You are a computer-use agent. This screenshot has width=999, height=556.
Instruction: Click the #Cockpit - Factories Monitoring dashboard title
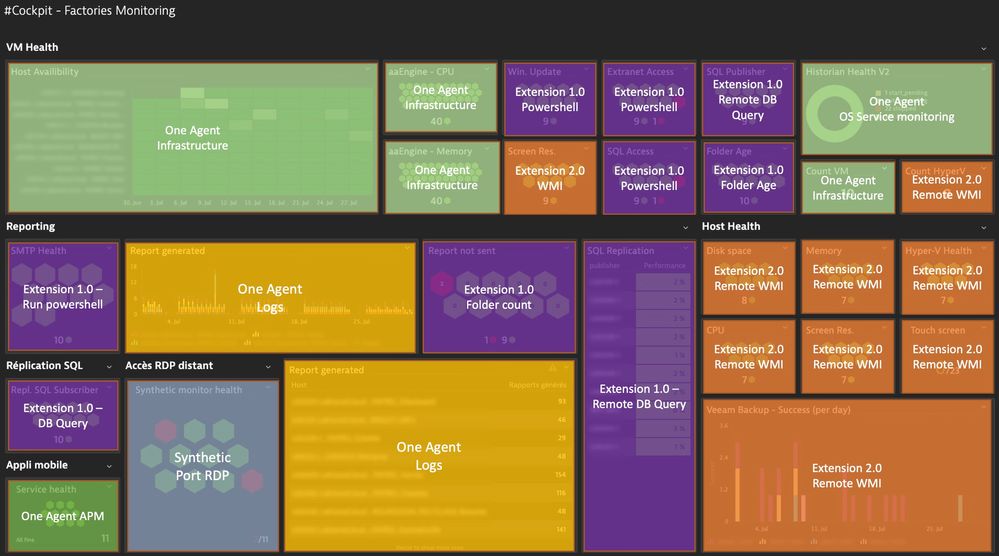pyautogui.click(x=90, y=11)
